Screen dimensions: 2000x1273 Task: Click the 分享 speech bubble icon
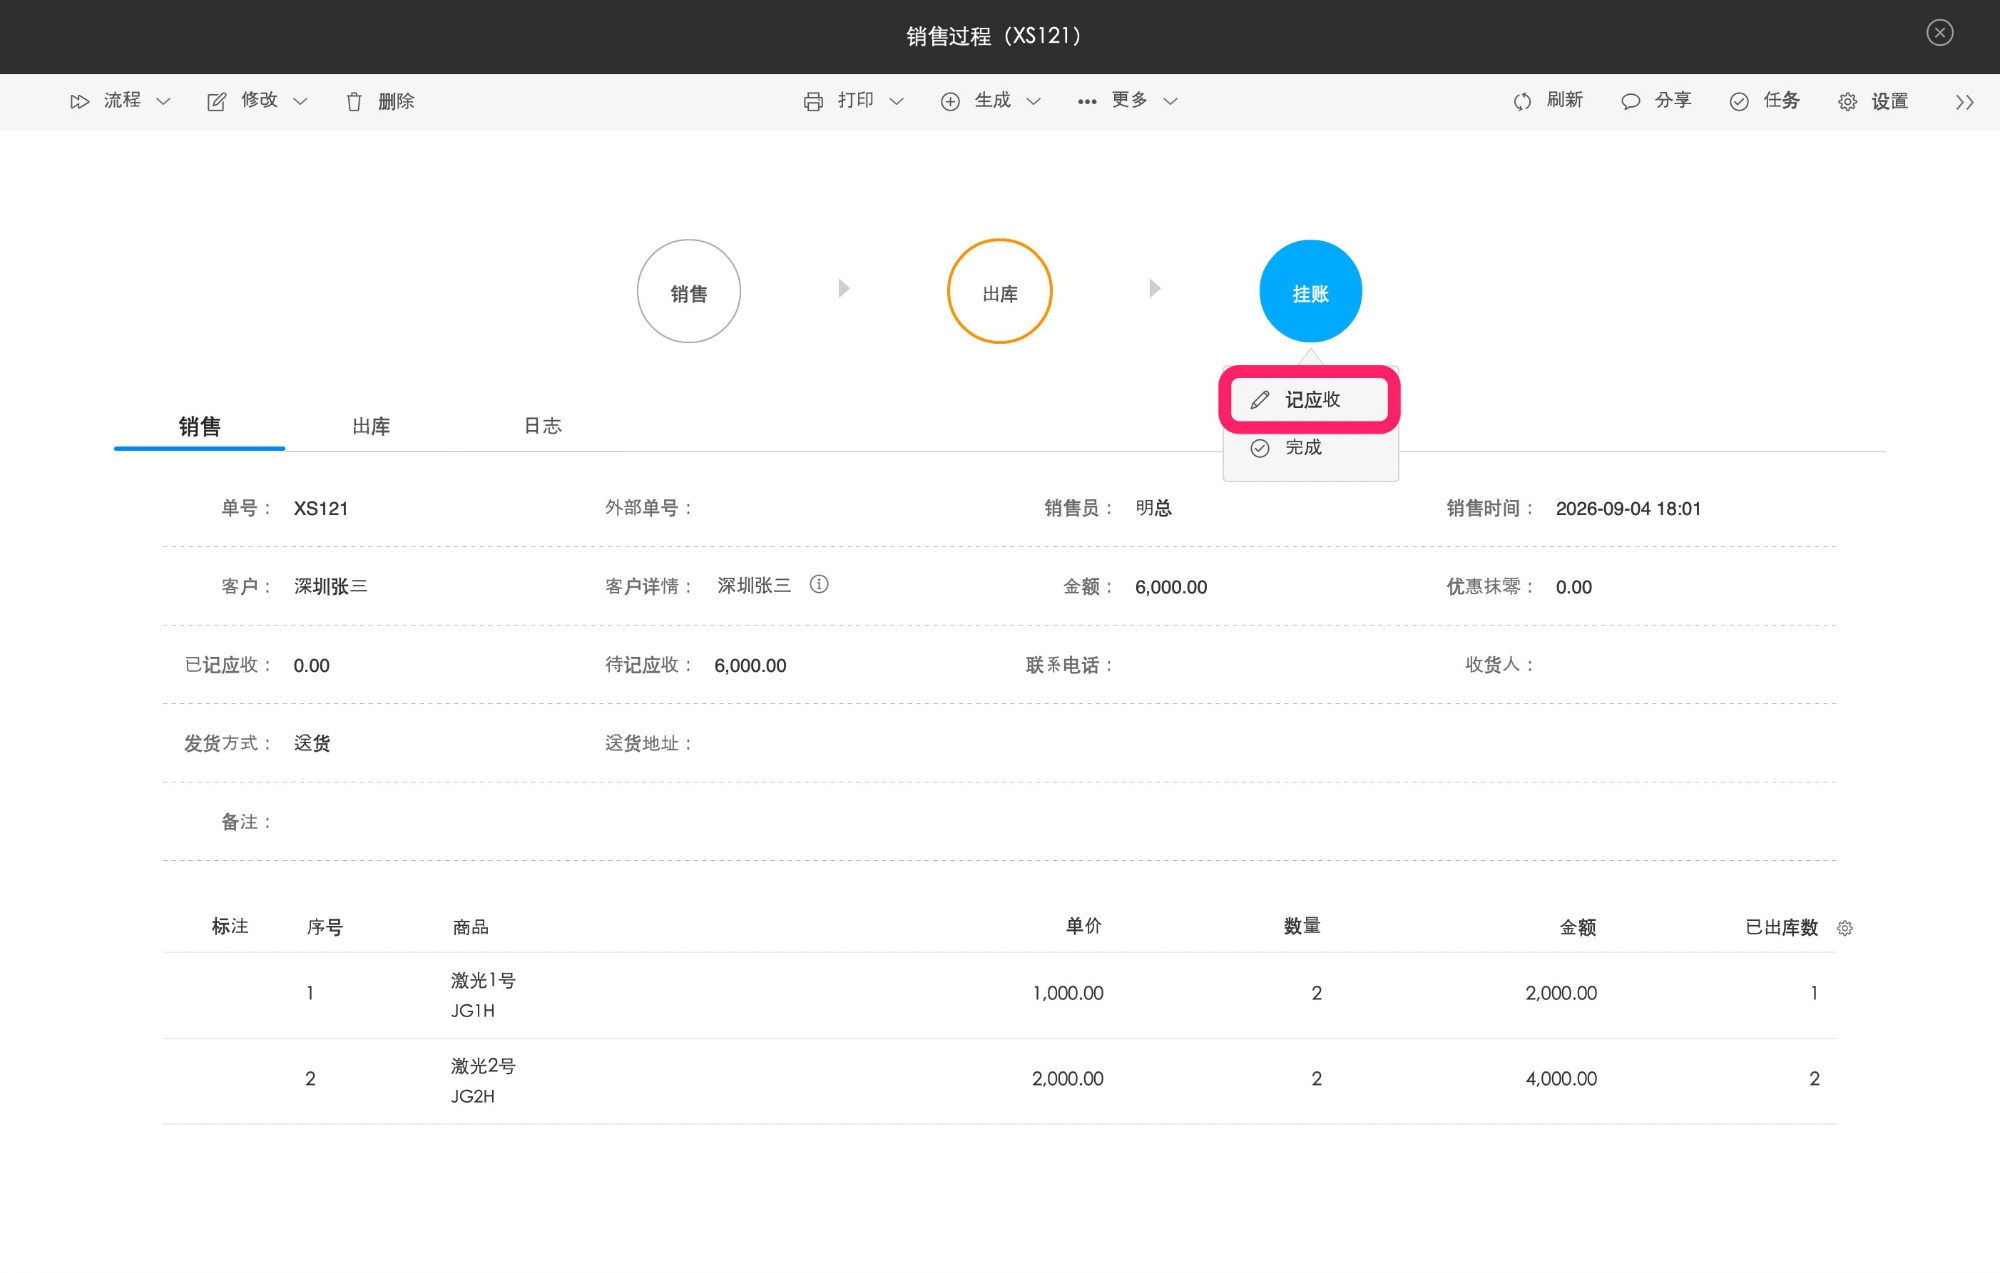point(1630,101)
